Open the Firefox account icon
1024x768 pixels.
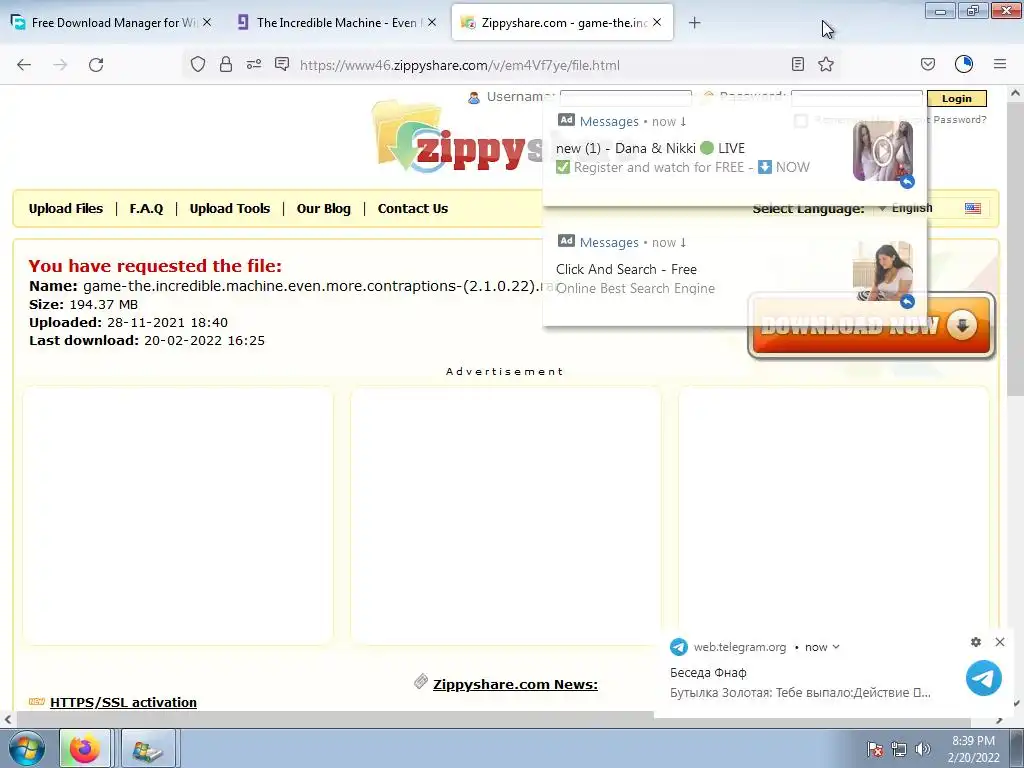click(x=964, y=64)
